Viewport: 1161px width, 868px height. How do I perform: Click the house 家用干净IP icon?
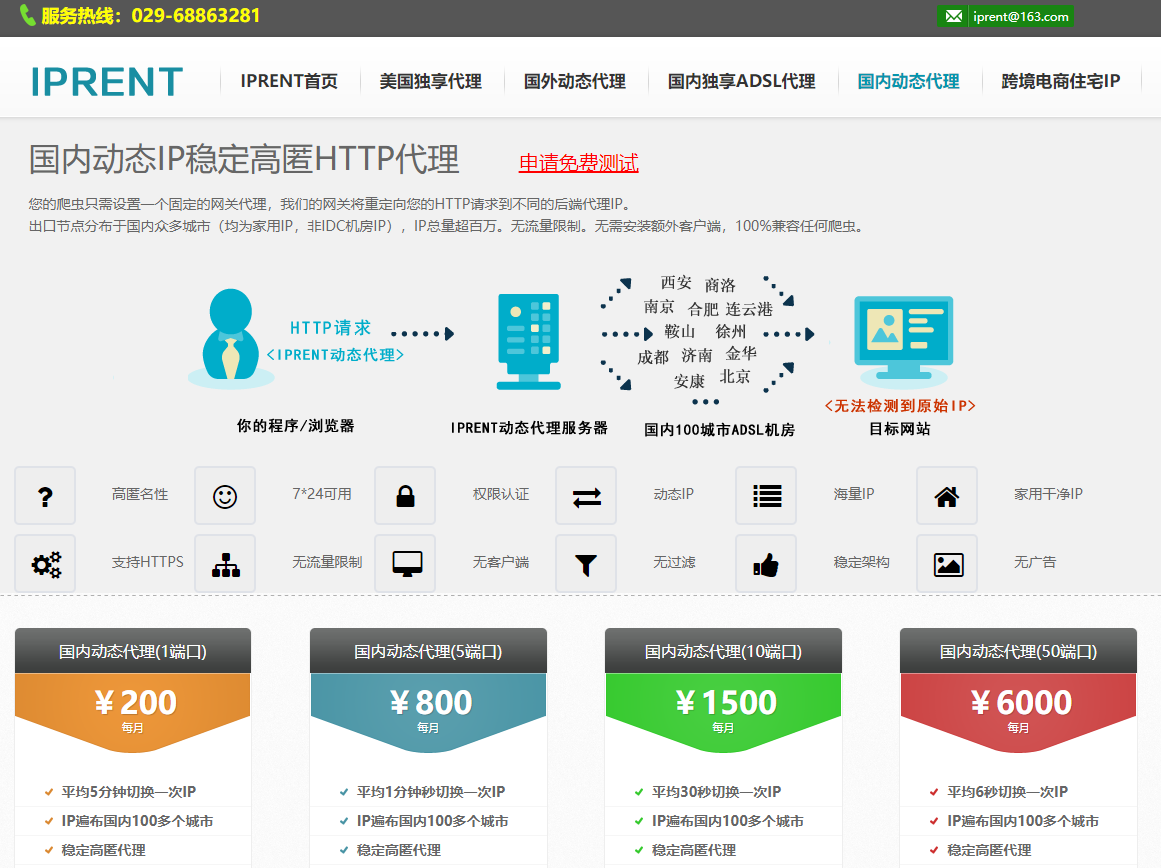[947, 495]
